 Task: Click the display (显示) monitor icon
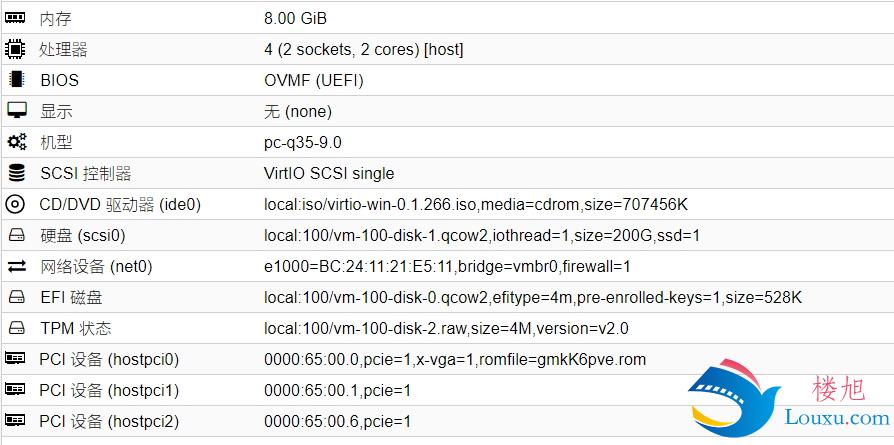[17, 110]
